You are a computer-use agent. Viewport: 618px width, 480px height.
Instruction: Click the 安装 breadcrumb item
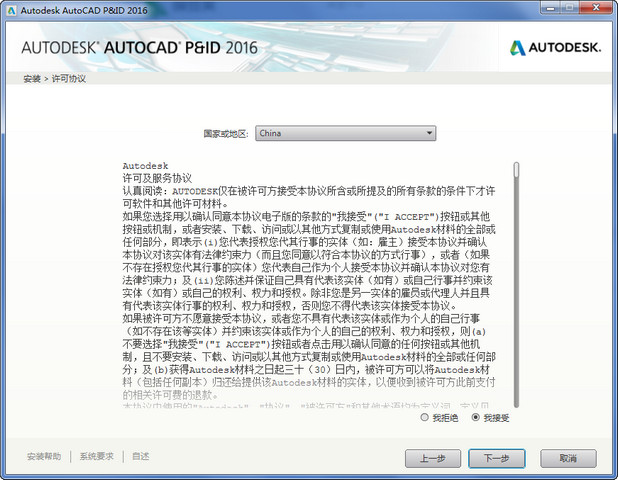click(32, 79)
